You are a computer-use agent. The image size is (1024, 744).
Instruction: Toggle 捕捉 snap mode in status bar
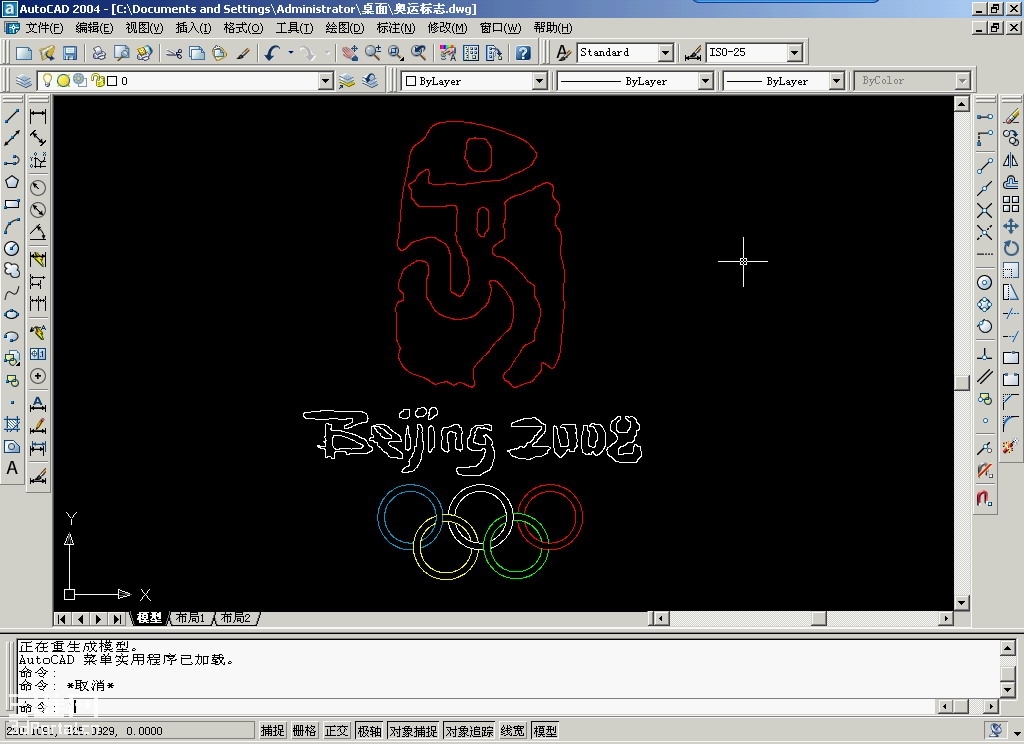pyautogui.click(x=272, y=731)
